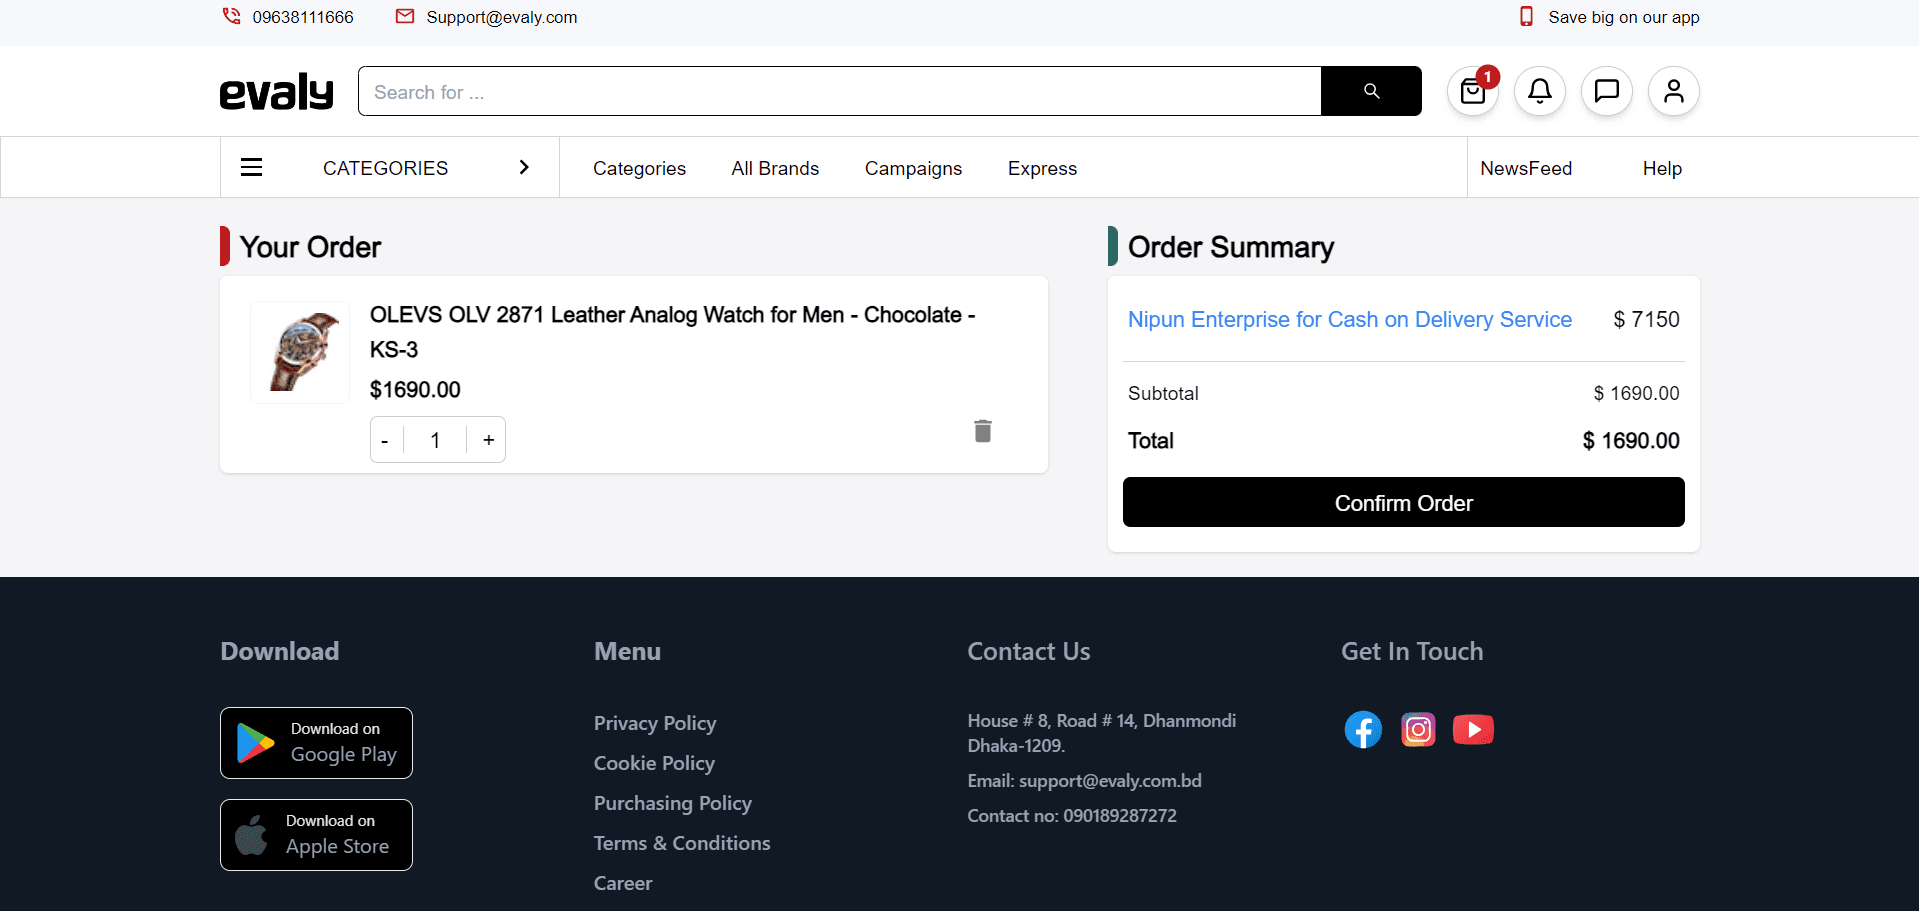Click the CATEGORIES label
This screenshot has width=1919, height=911.
click(385, 168)
